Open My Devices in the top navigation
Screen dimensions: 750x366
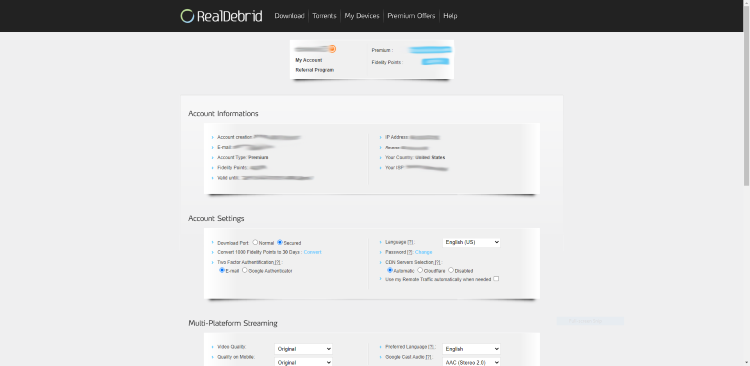point(362,16)
